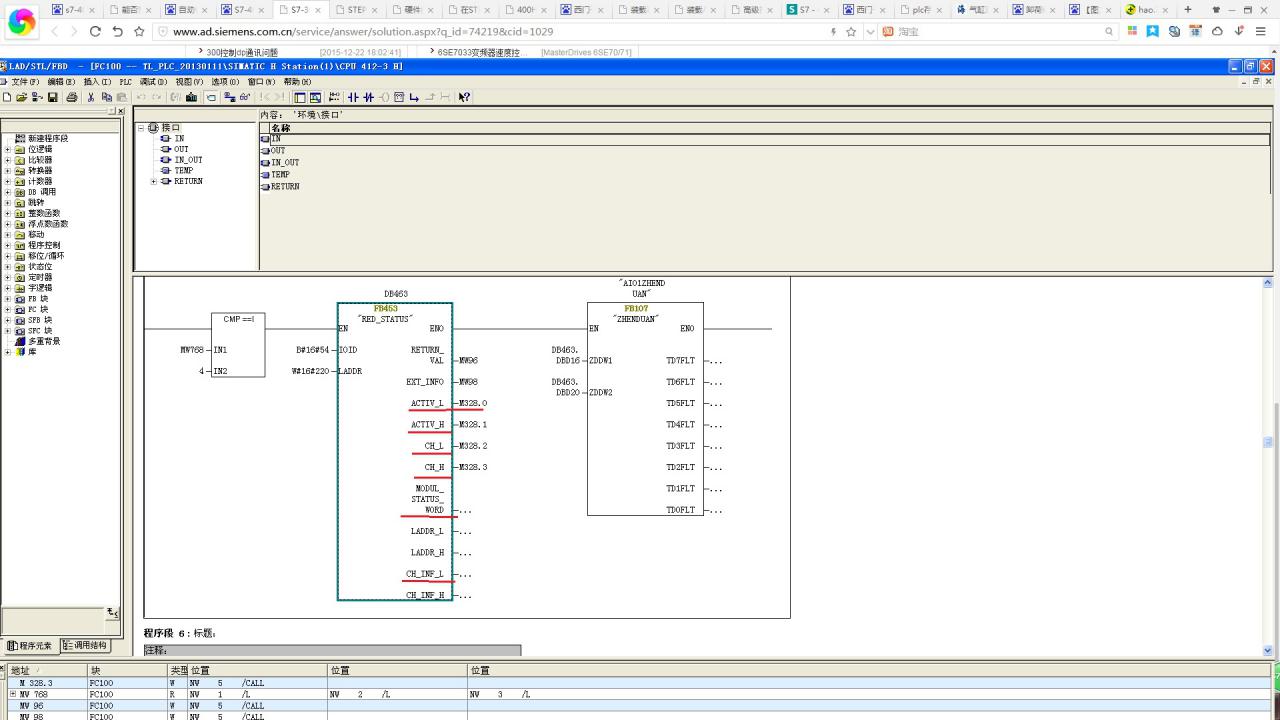The height and width of the screenshot is (720, 1280).
Task: Insert an output coil element
Action: click(384, 97)
